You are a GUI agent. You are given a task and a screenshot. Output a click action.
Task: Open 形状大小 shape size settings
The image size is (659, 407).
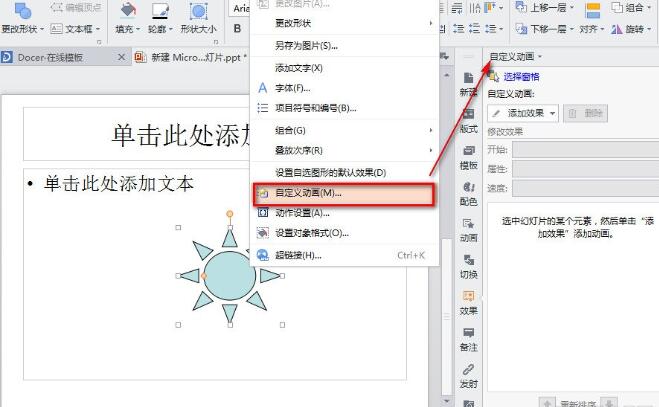(x=198, y=18)
